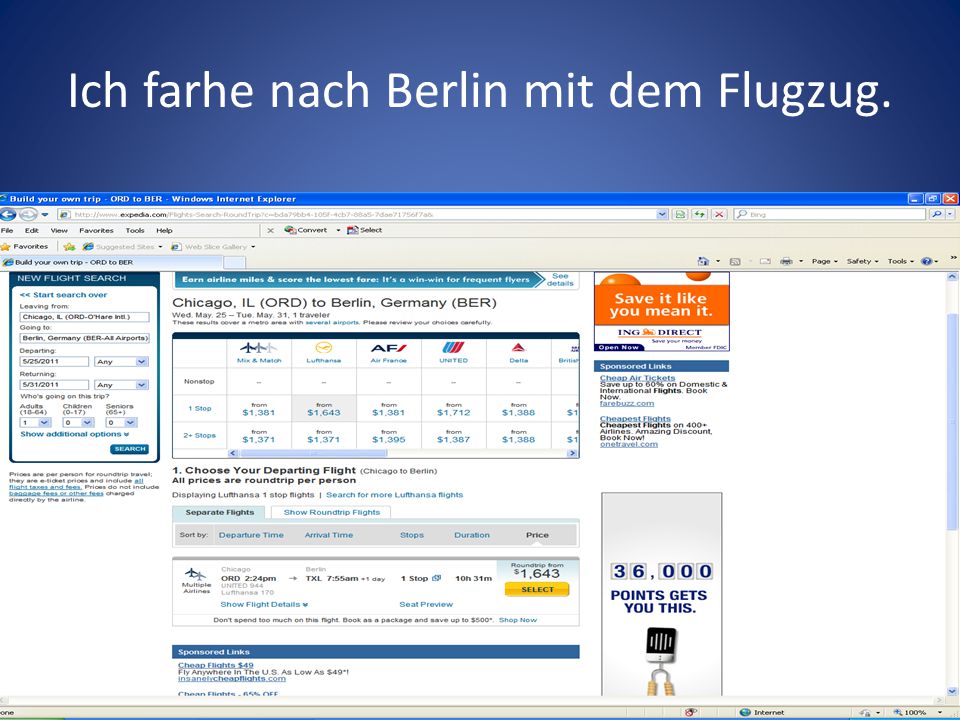Image resolution: width=960 pixels, height=720 pixels.
Task: Open the Help menu
Action: coord(165,231)
